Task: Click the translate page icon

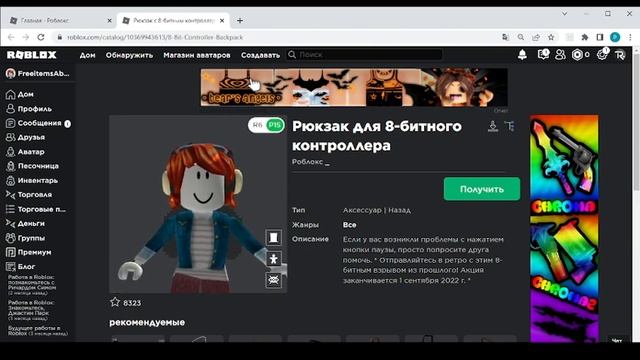Action: (505, 37)
